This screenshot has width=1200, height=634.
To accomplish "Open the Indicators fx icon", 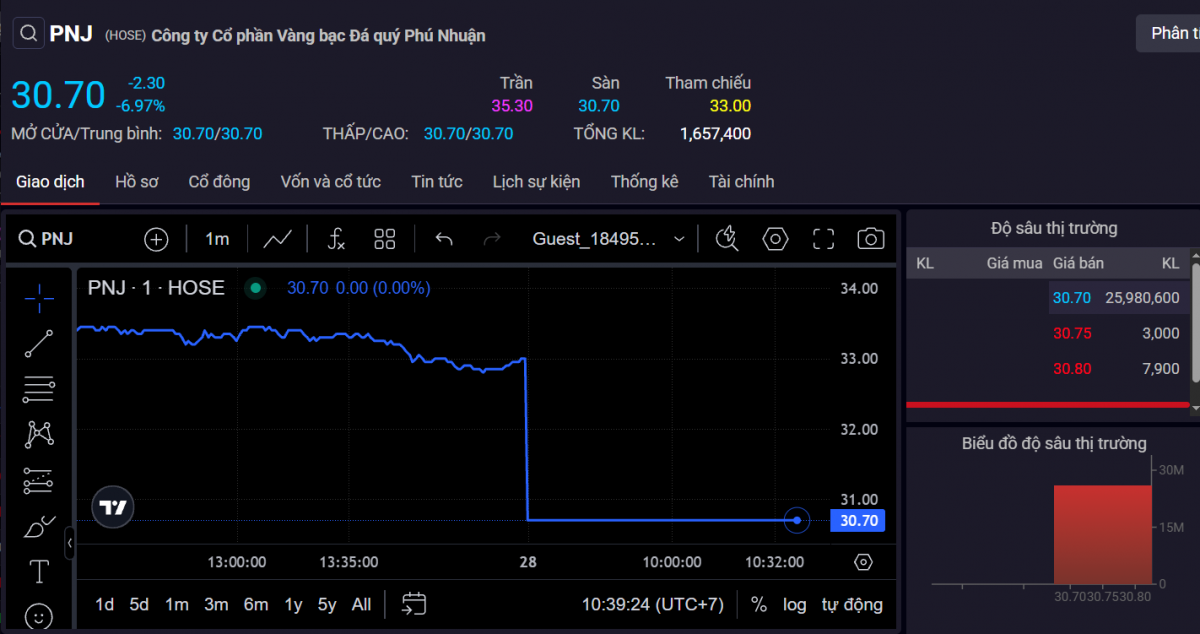I will click(x=337, y=239).
